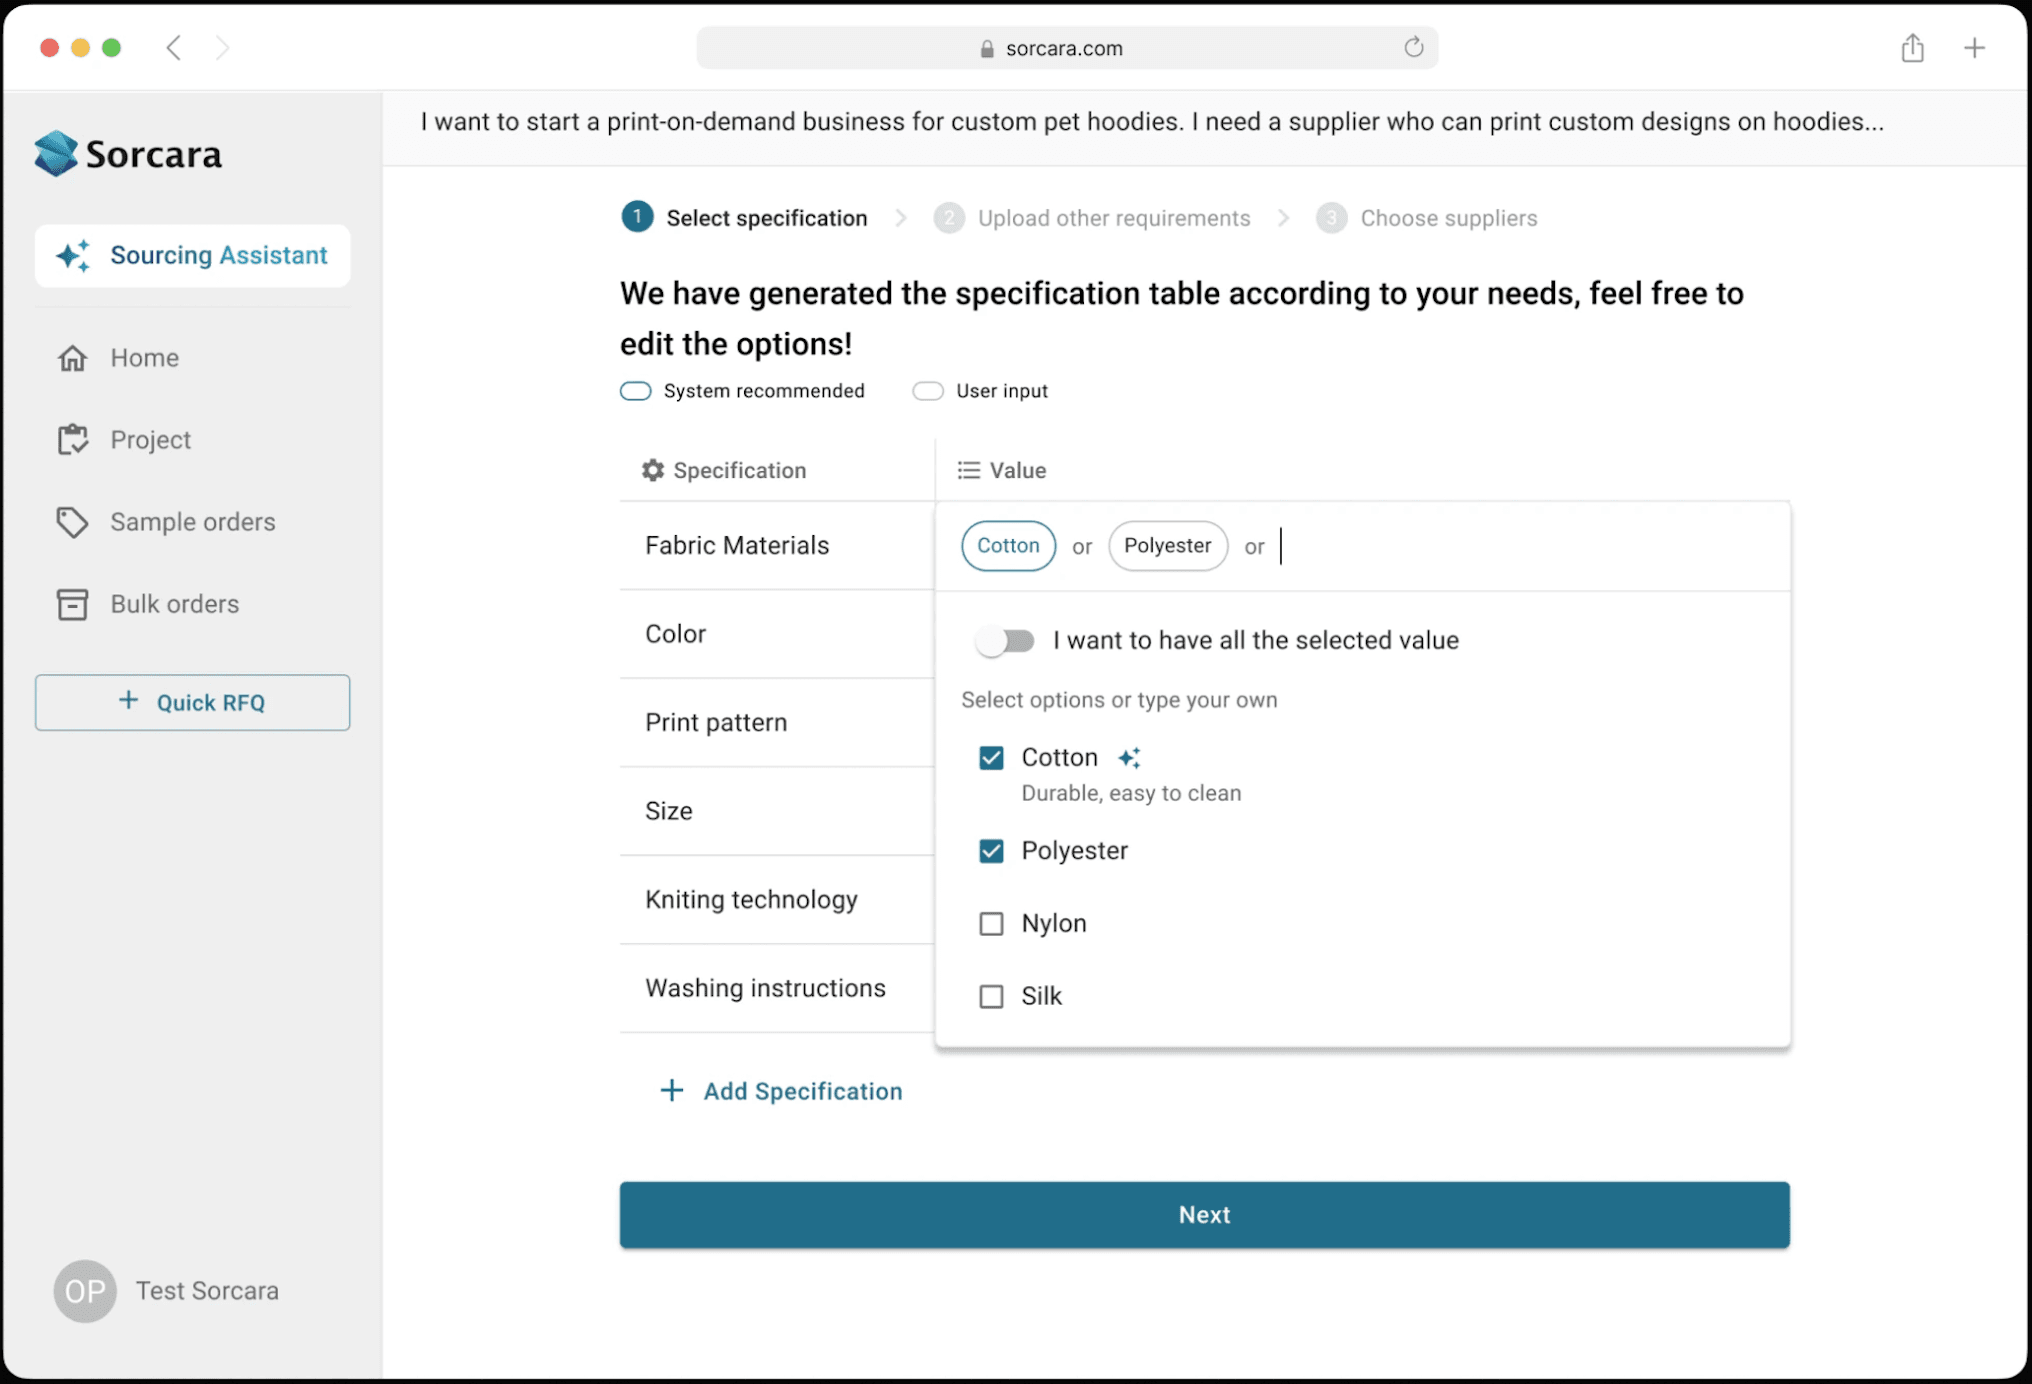The height and width of the screenshot is (1384, 2032).
Task: Click the step 3 number badge
Action: tap(1331, 218)
